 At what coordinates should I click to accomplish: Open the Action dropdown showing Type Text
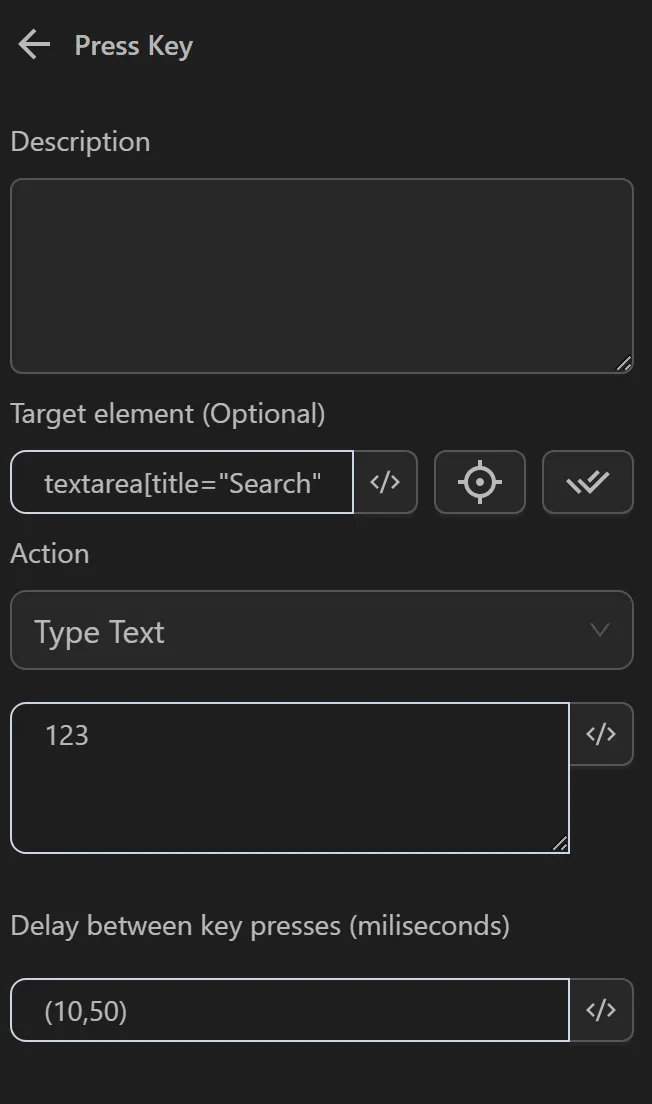322,630
